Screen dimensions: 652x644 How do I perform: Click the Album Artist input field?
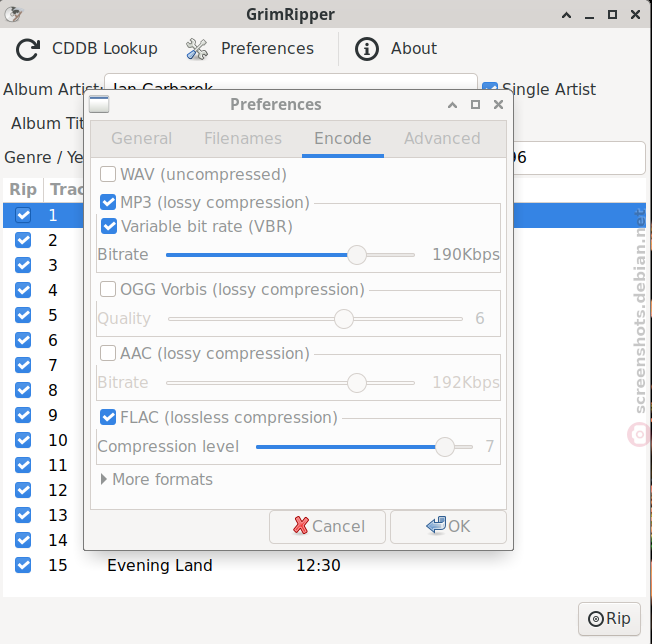pos(291,82)
